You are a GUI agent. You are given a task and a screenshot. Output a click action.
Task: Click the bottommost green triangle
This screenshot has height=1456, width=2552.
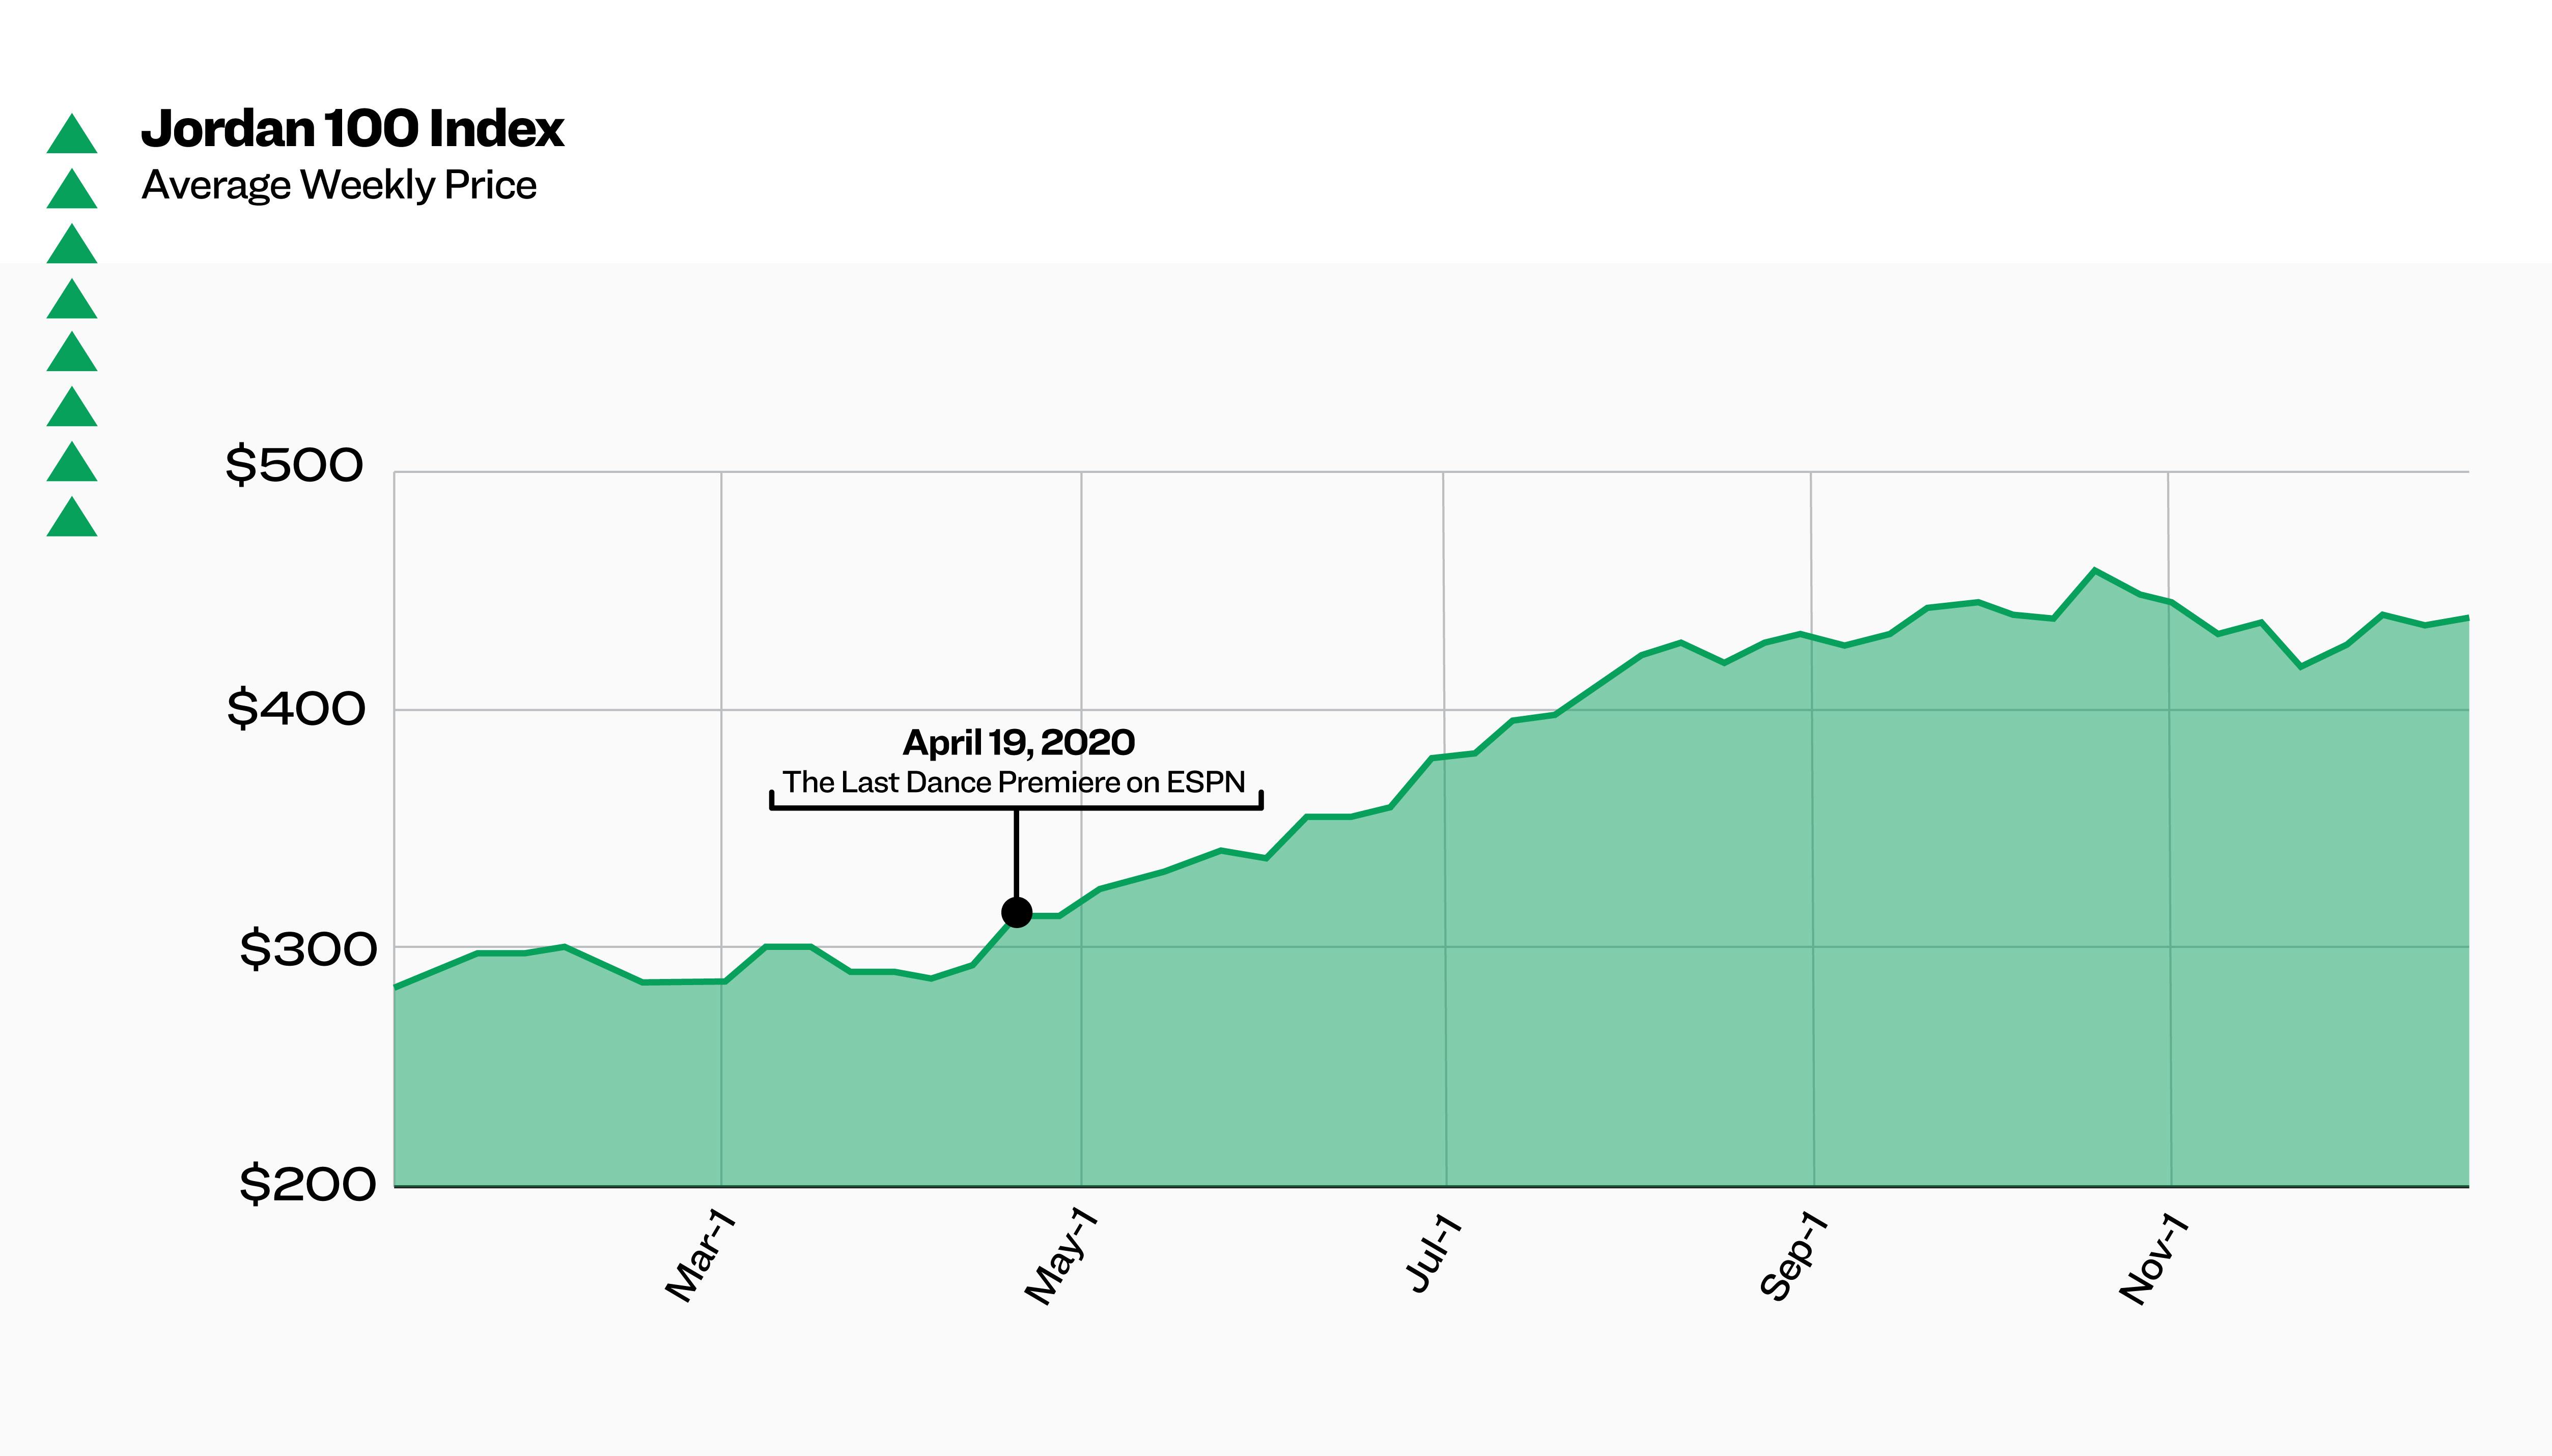tap(72, 518)
